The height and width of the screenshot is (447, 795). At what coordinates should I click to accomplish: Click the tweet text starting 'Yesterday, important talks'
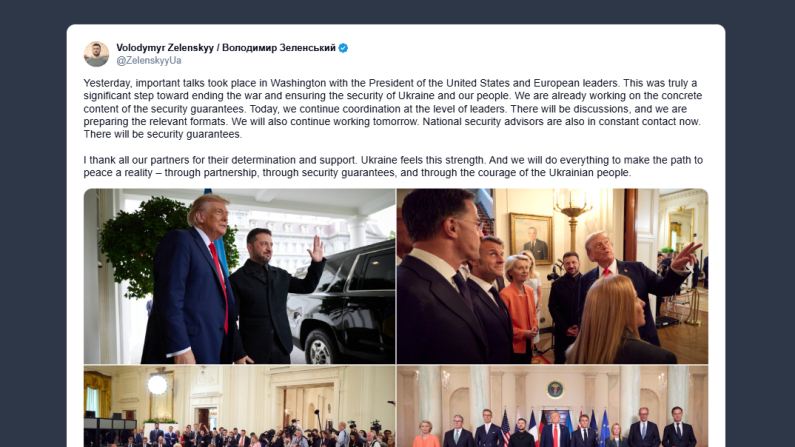[393, 108]
